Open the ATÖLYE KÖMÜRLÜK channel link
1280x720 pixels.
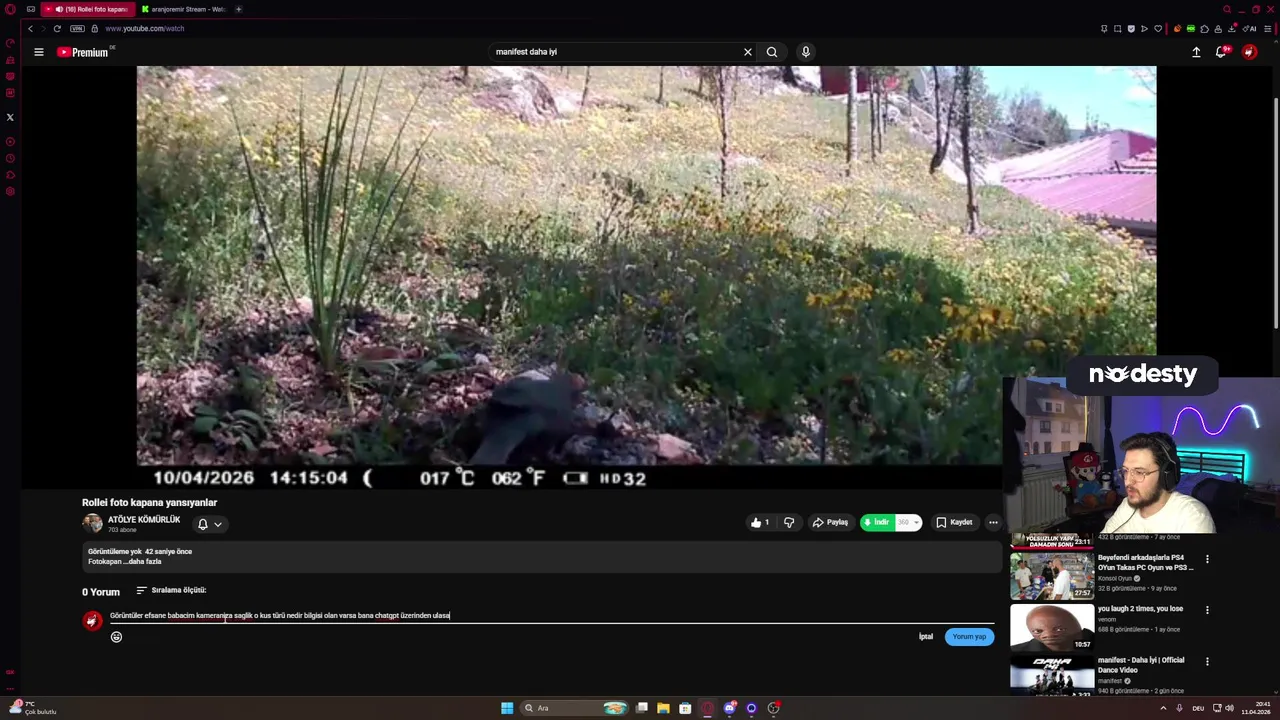(144, 520)
